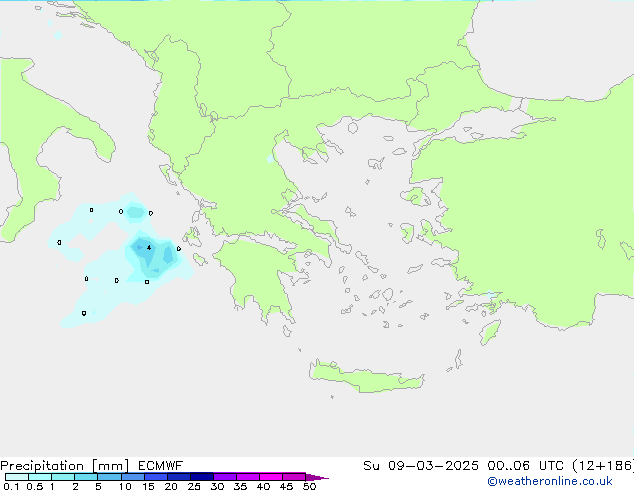Screen dimensions: 634x490
Task: Select the 5–10 mm legend color swatch
Action: pos(109,477)
